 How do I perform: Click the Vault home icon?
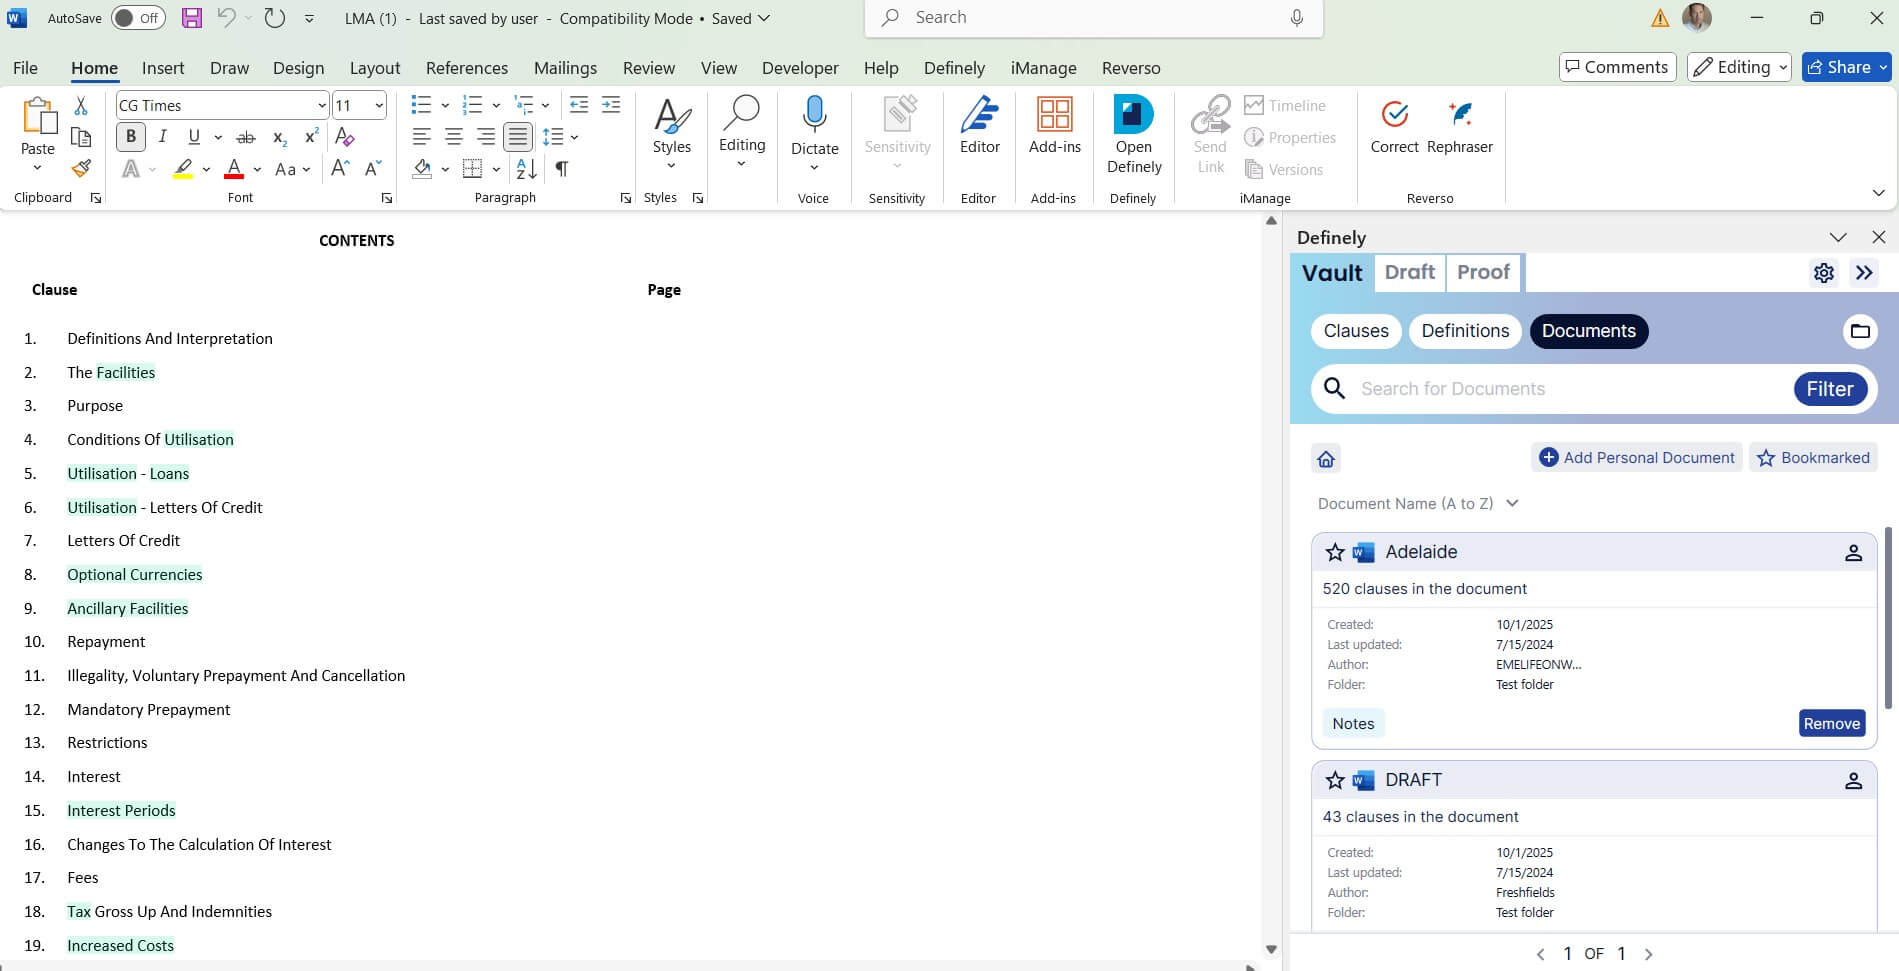click(1326, 459)
